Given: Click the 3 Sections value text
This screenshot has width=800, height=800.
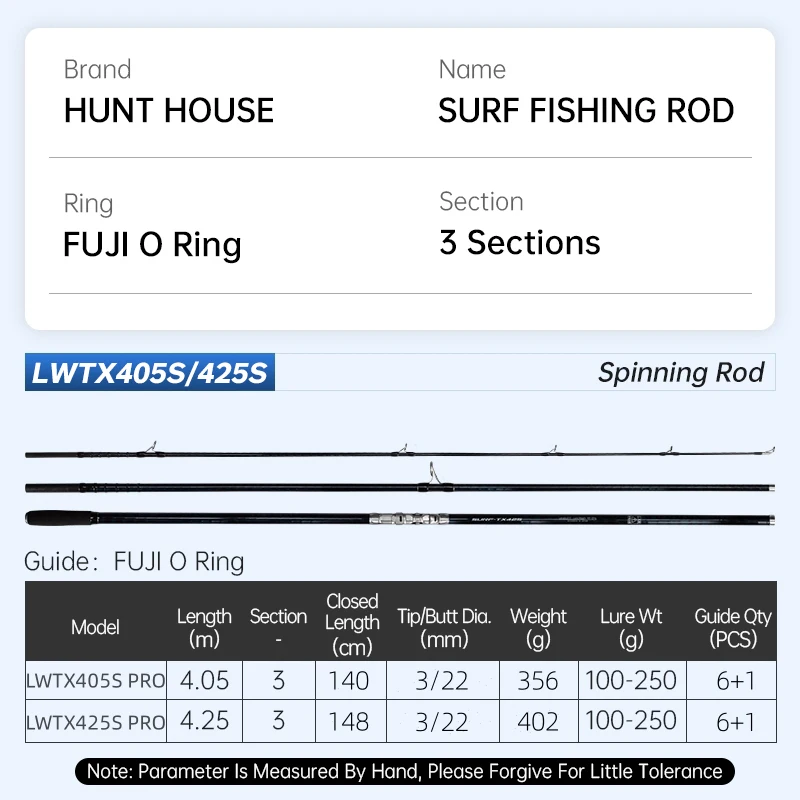Looking at the screenshot, I should pyautogui.click(x=520, y=243).
